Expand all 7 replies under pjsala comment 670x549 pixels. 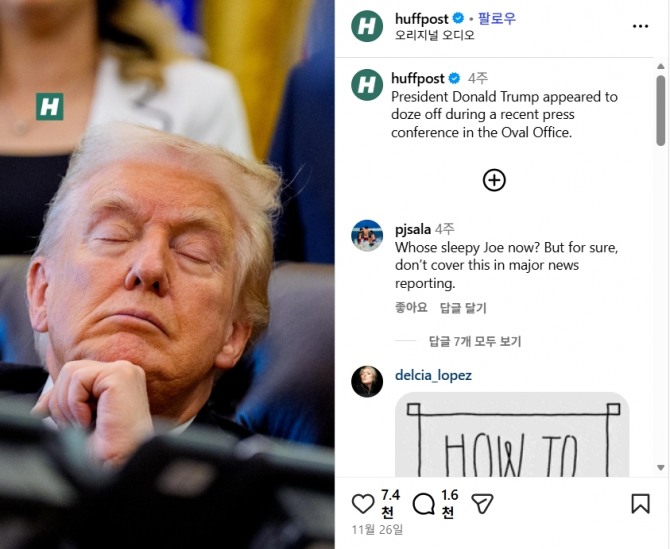pos(475,341)
